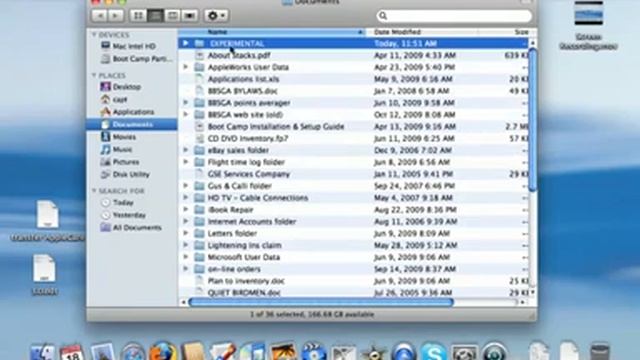
Task: Expand AppleWorks User Data folder triangle
Action: [x=186, y=67]
